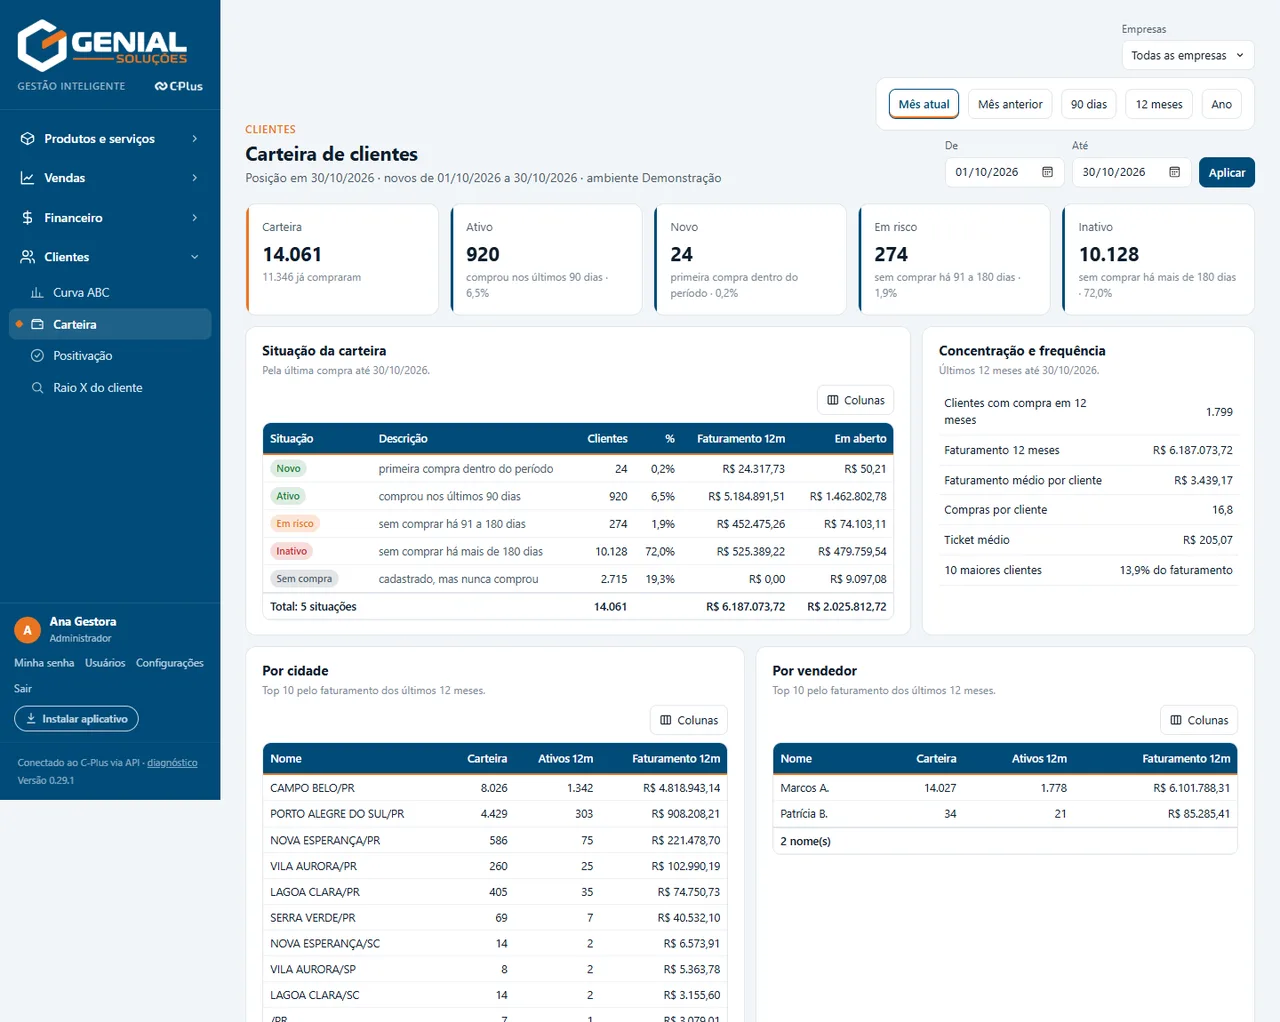Open the Todas as empresas dropdown
The width and height of the screenshot is (1280, 1022).
[1187, 55]
